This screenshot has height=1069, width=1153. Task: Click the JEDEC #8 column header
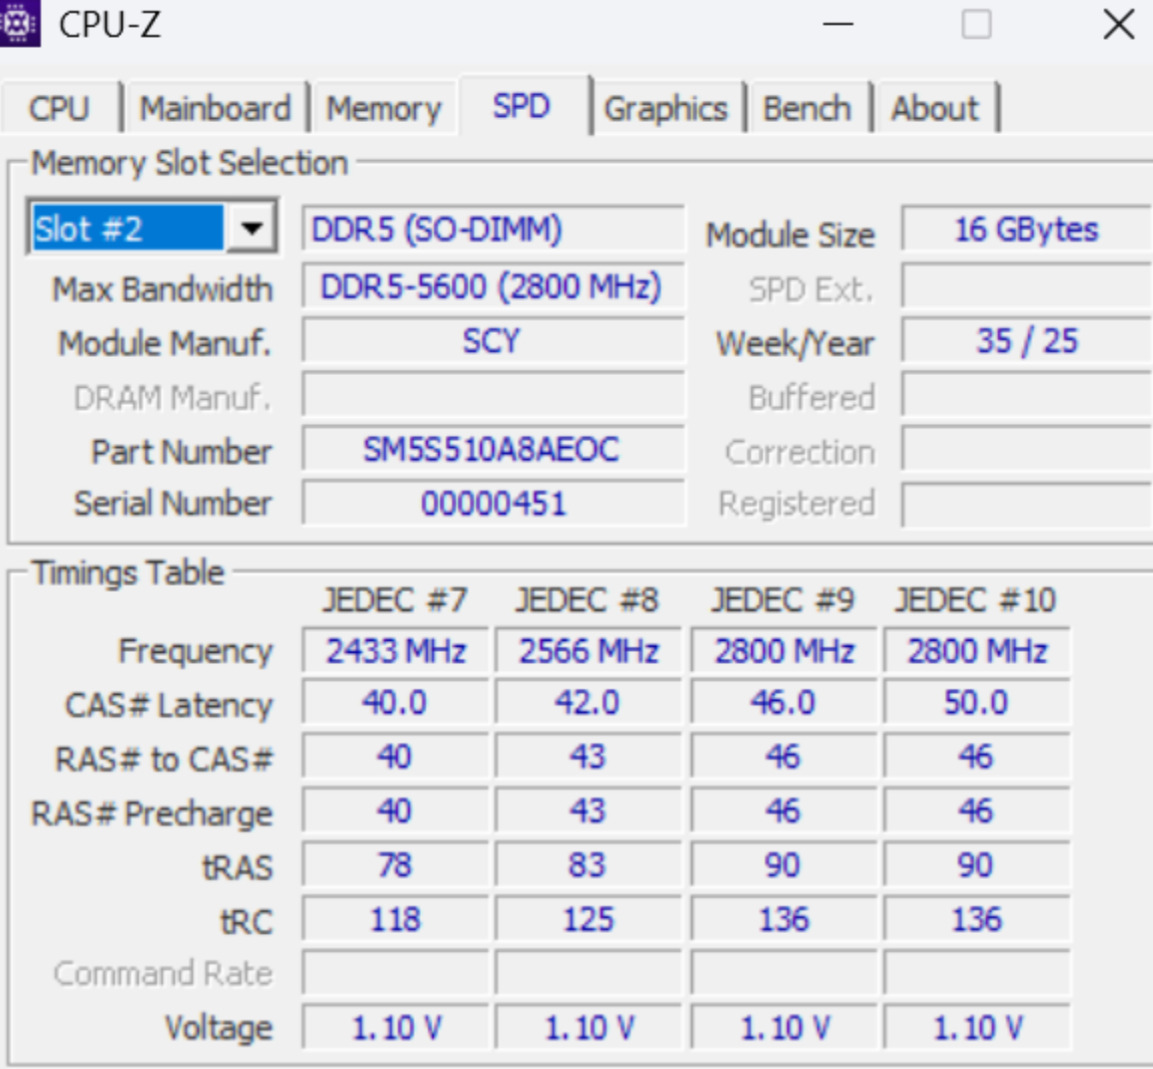pyautogui.click(x=587, y=600)
